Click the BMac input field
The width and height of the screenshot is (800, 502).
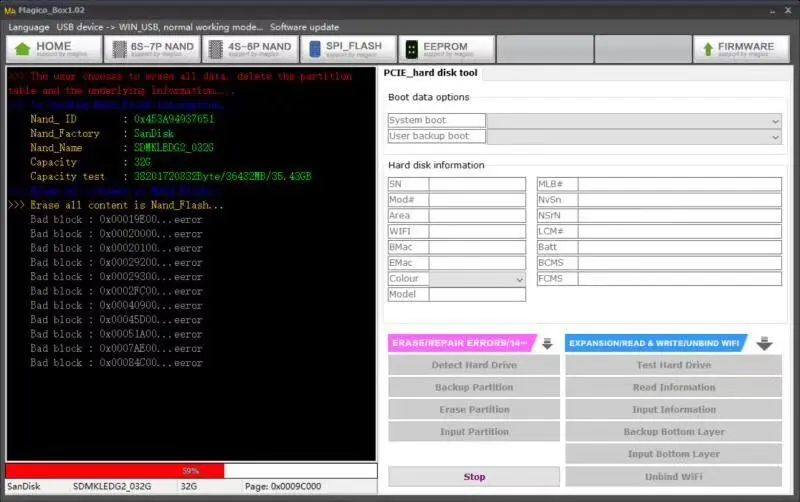477,247
